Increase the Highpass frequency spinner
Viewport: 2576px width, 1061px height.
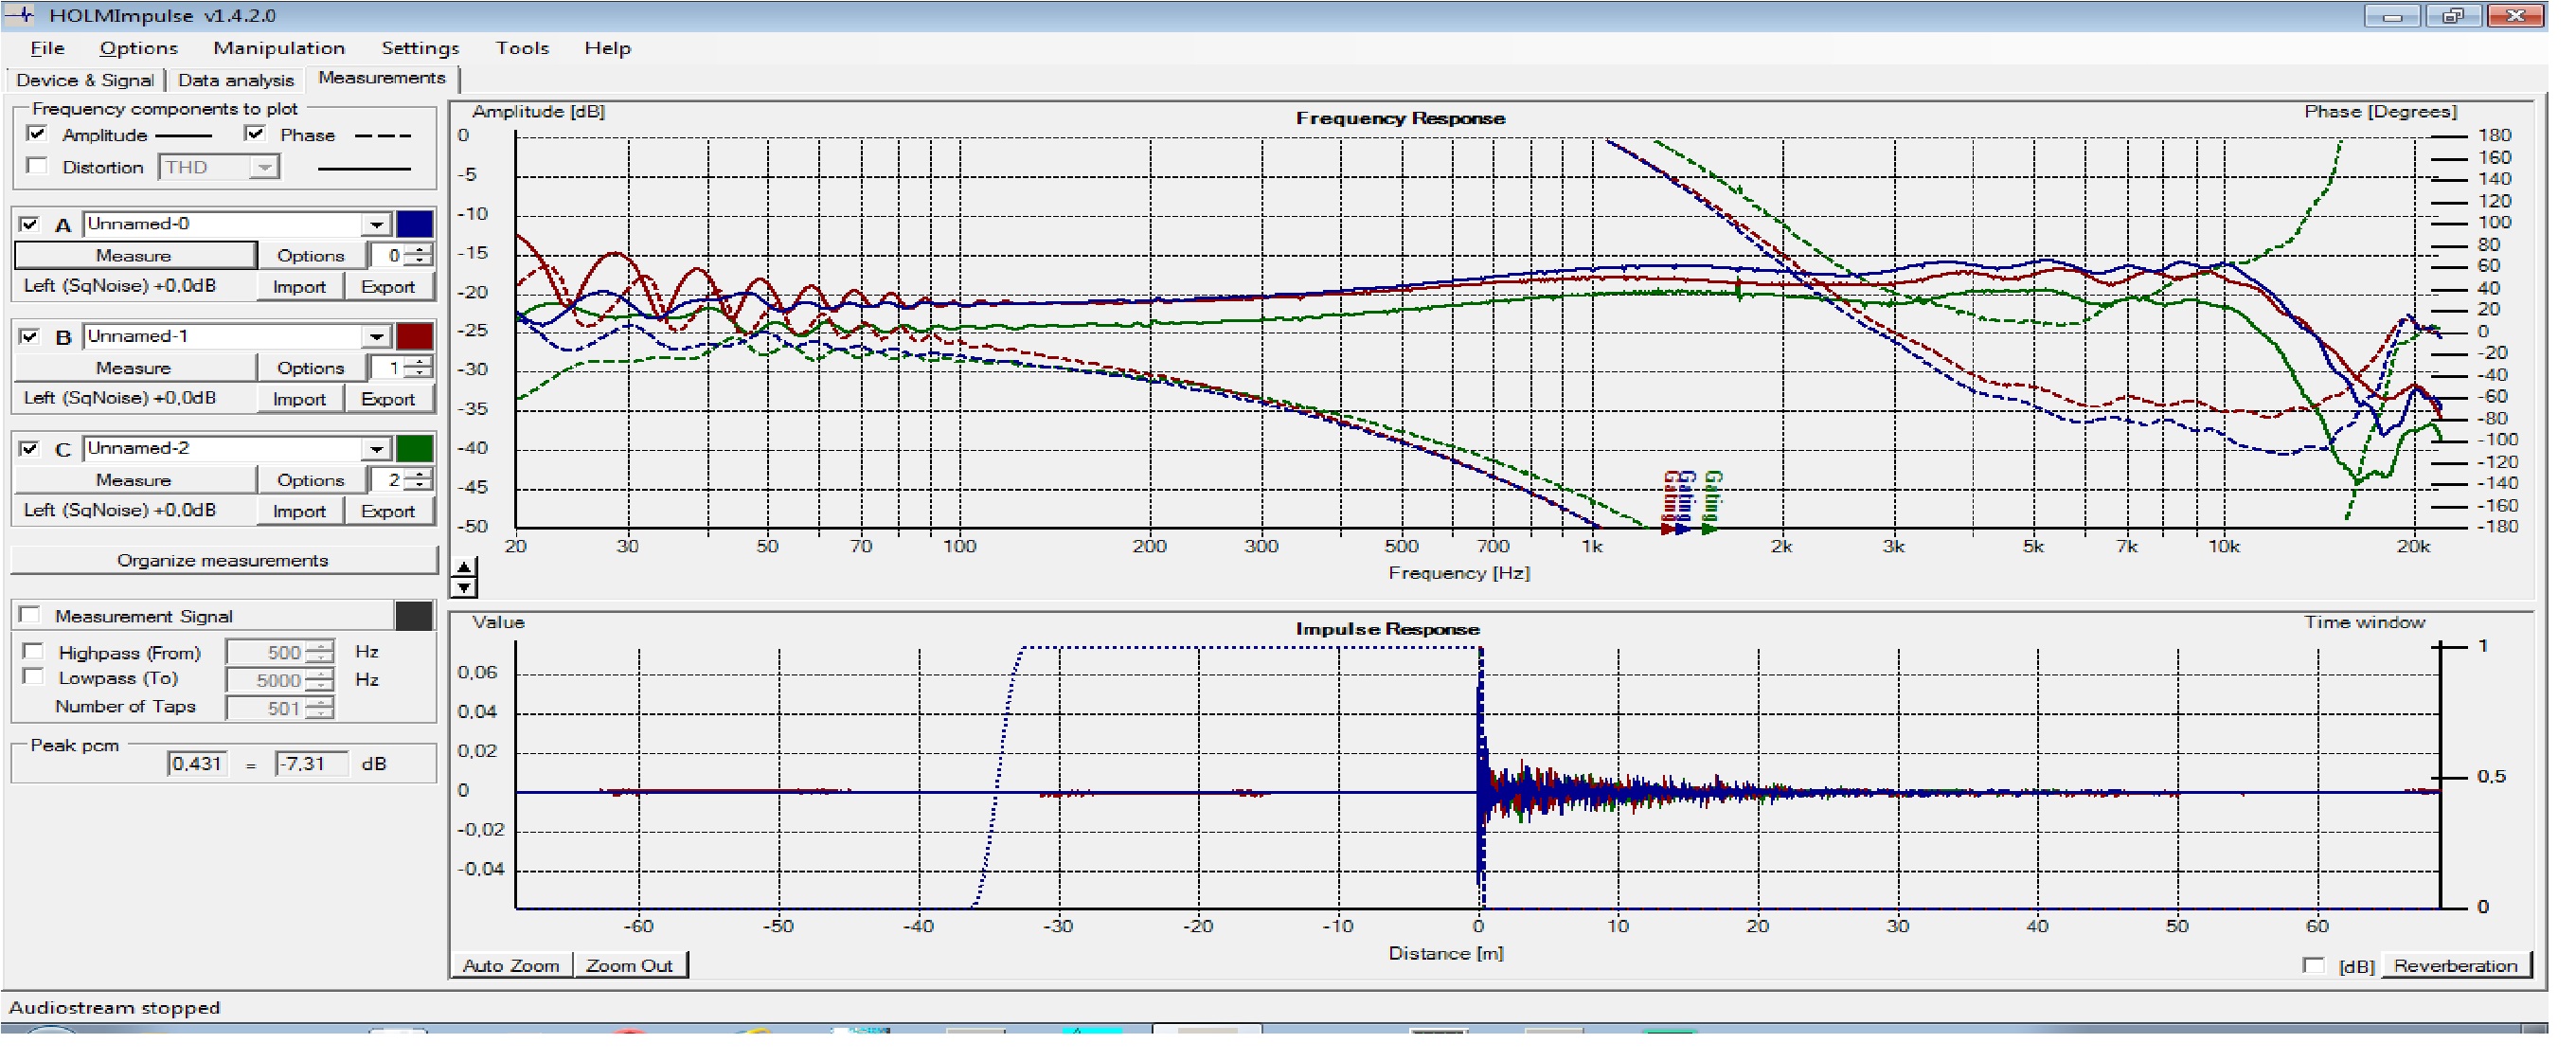[320, 647]
